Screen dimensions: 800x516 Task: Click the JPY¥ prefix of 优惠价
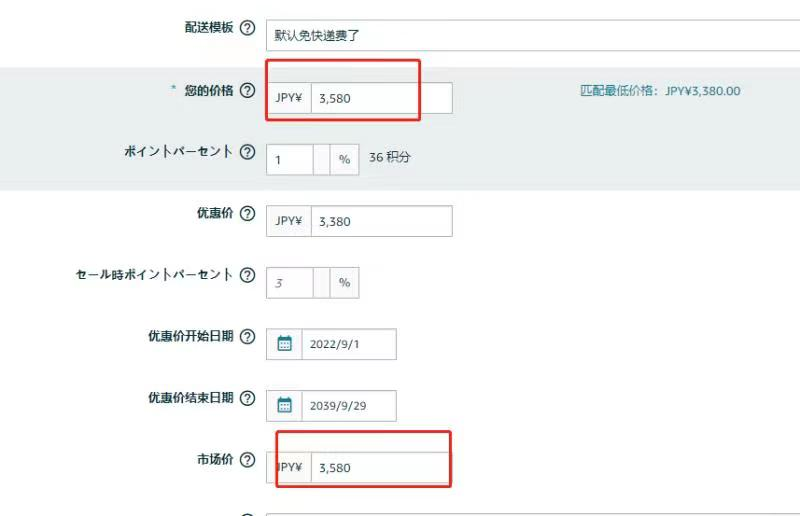coord(289,221)
